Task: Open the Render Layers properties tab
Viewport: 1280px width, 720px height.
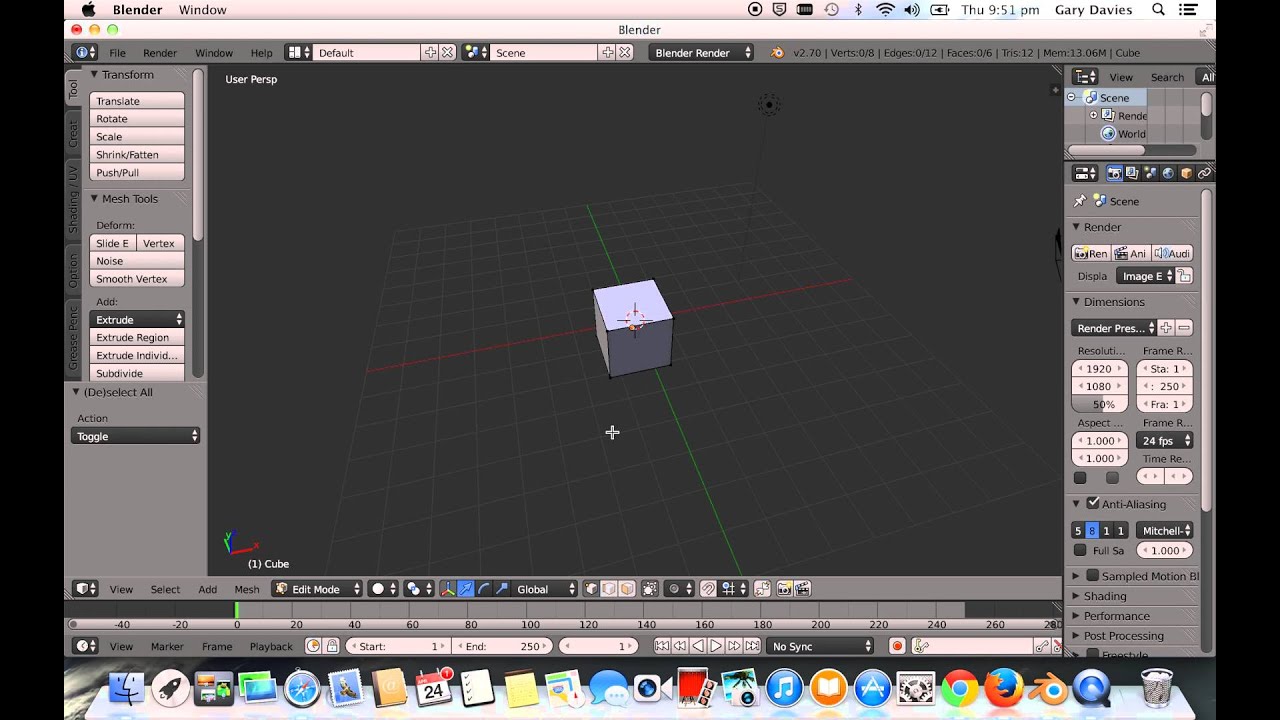Action: pos(1132,173)
